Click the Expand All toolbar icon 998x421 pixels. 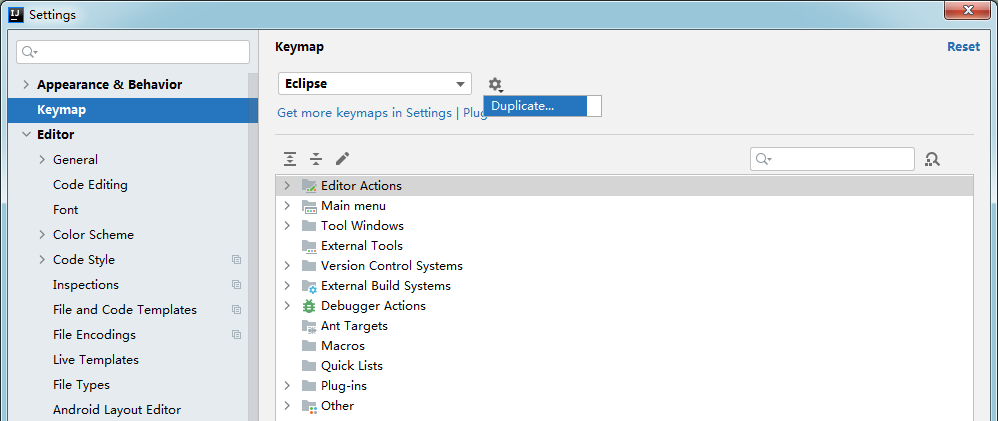[x=290, y=159]
